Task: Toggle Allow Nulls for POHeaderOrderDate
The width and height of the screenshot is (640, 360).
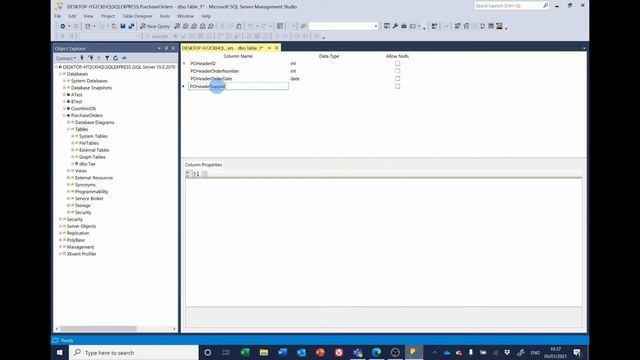Action: (398, 78)
